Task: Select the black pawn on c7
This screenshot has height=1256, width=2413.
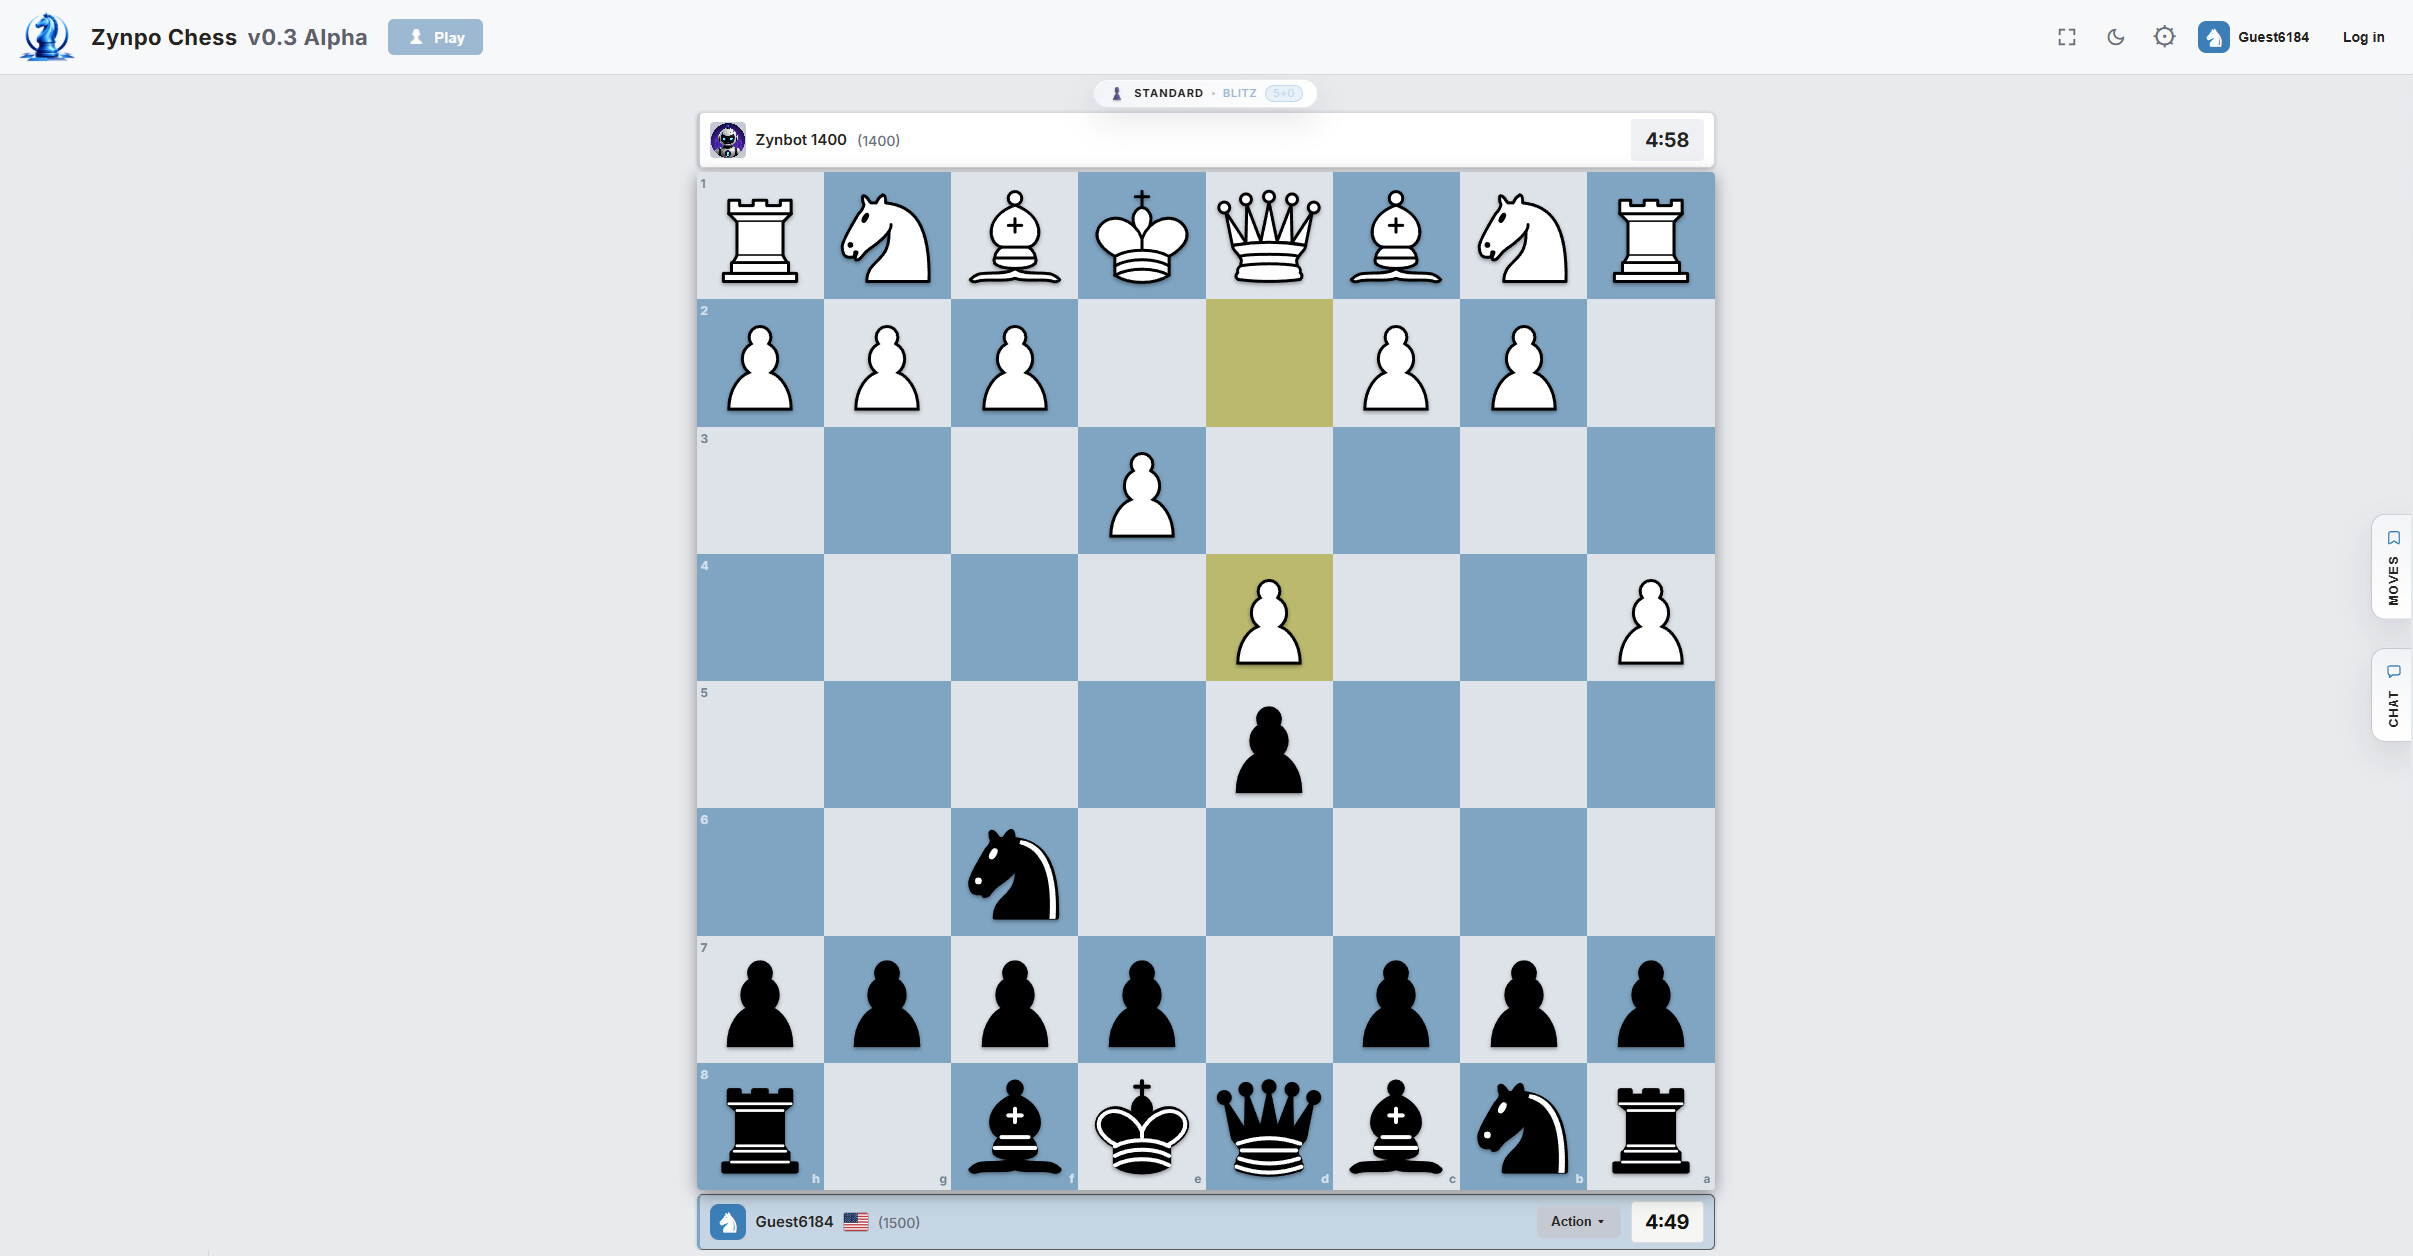Action: [x=1396, y=1000]
